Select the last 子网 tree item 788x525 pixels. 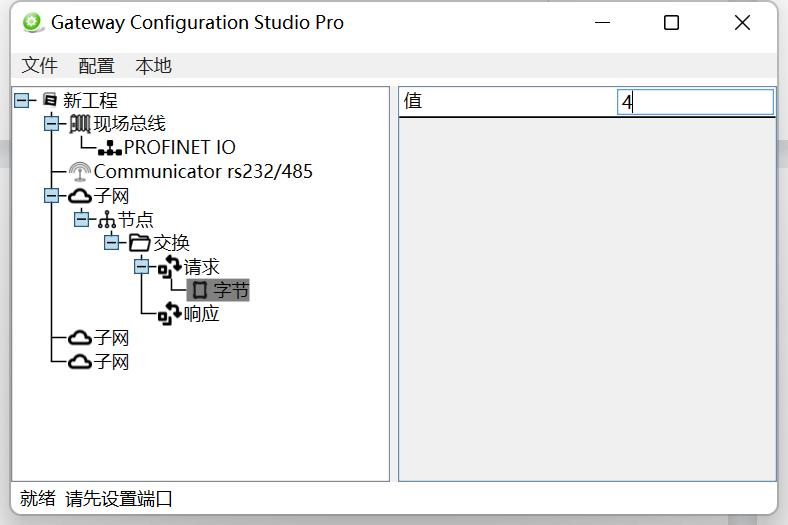click(98, 362)
